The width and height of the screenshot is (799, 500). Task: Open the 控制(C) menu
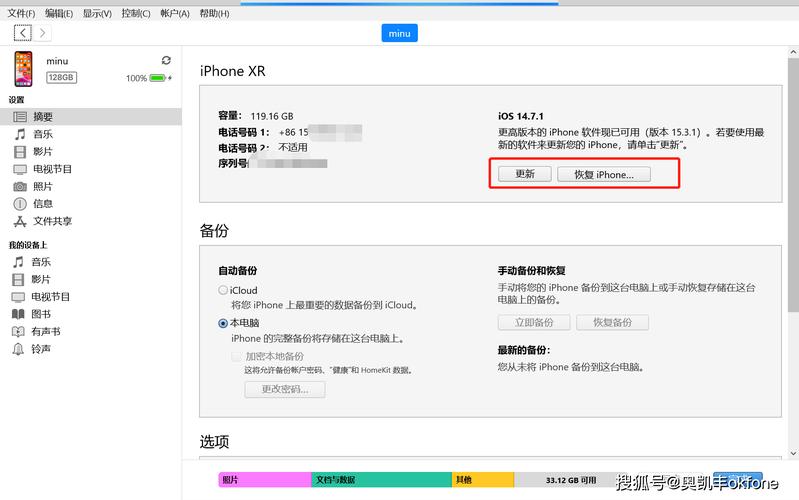coord(136,13)
